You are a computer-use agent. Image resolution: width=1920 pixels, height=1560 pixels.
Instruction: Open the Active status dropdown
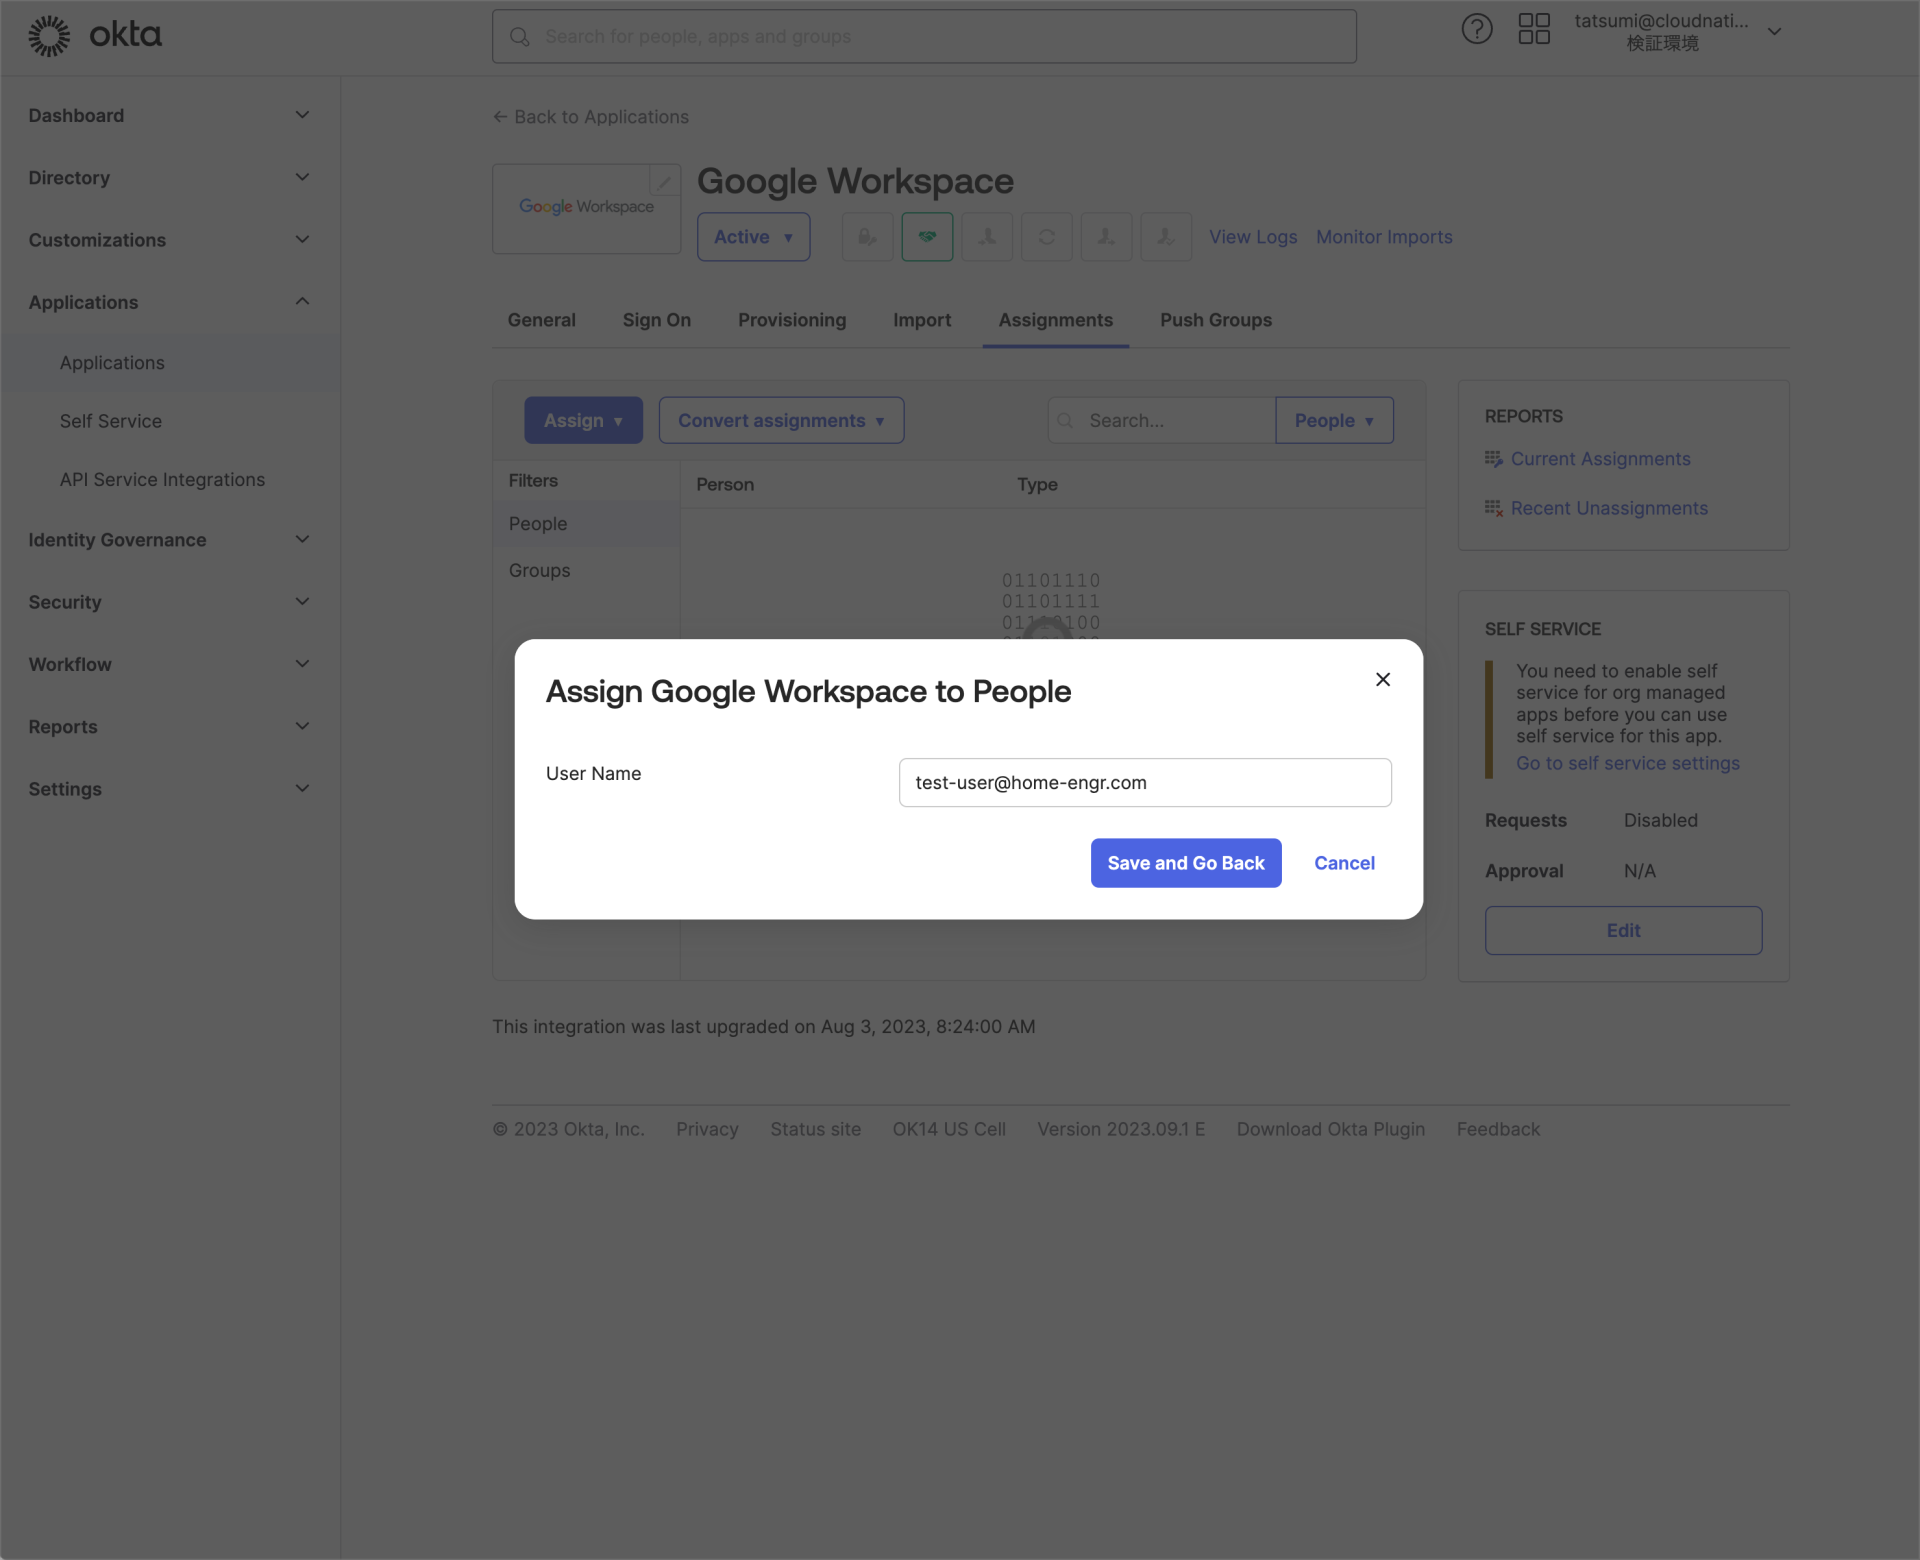pos(753,237)
